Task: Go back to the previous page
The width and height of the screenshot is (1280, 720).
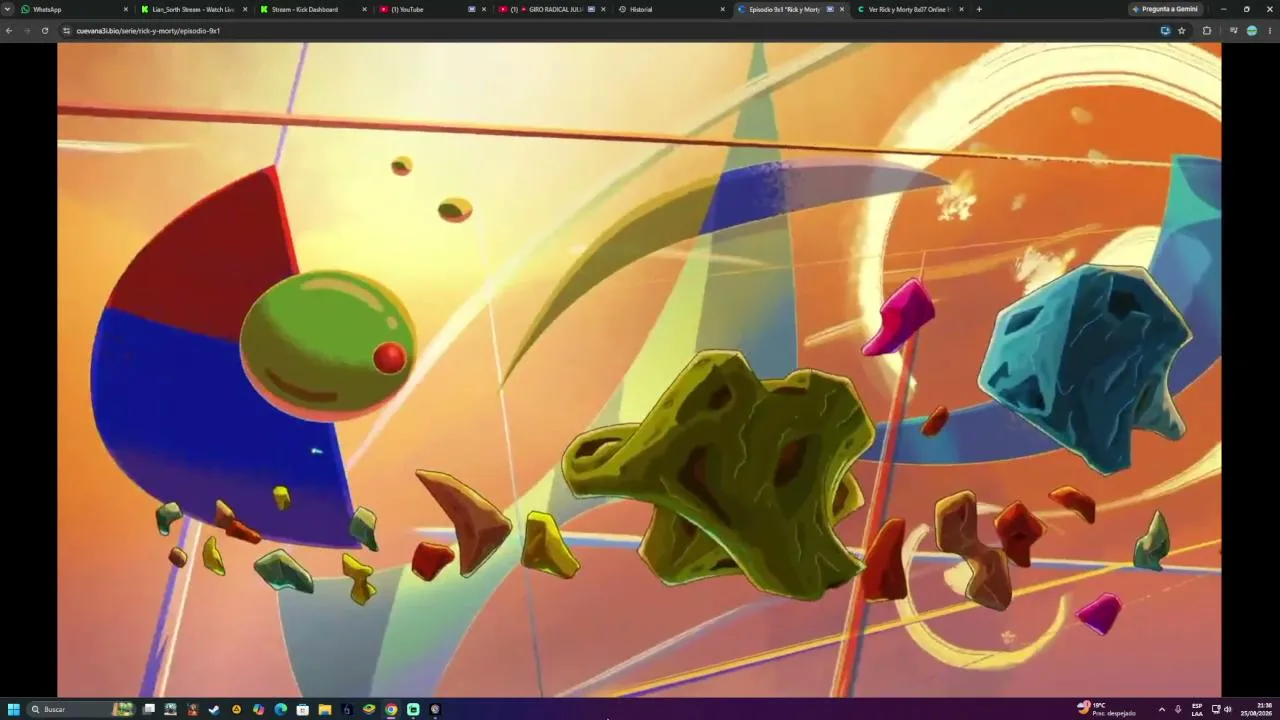Action: (x=9, y=31)
